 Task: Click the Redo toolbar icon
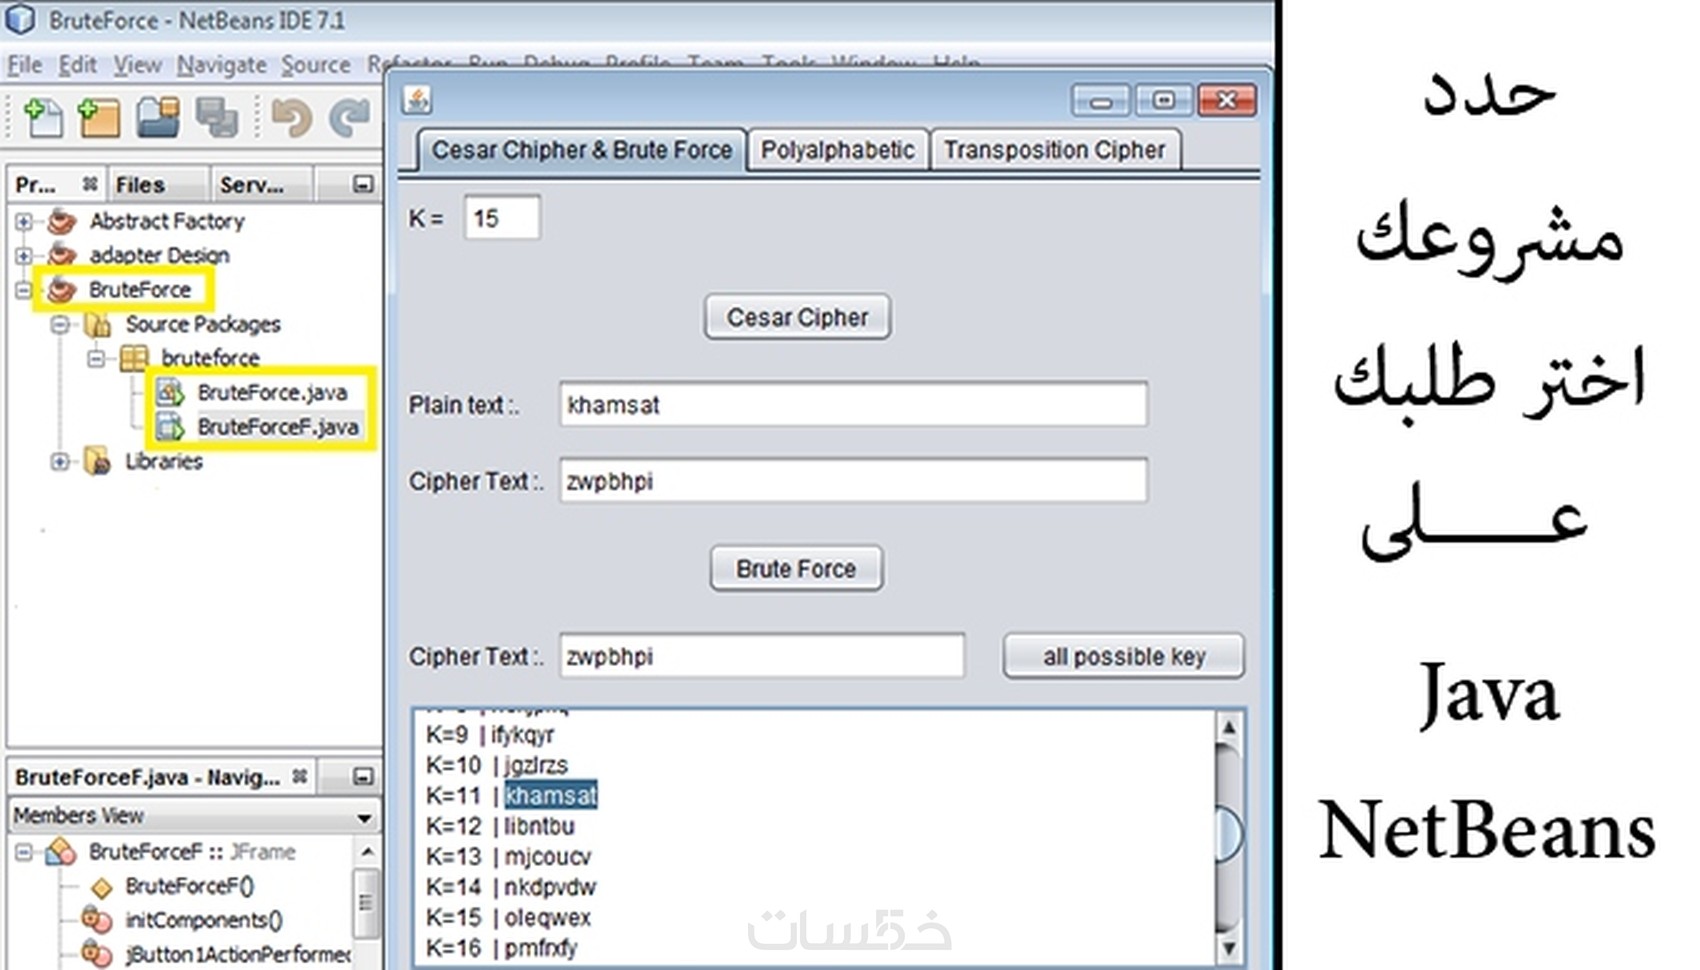[x=349, y=118]
